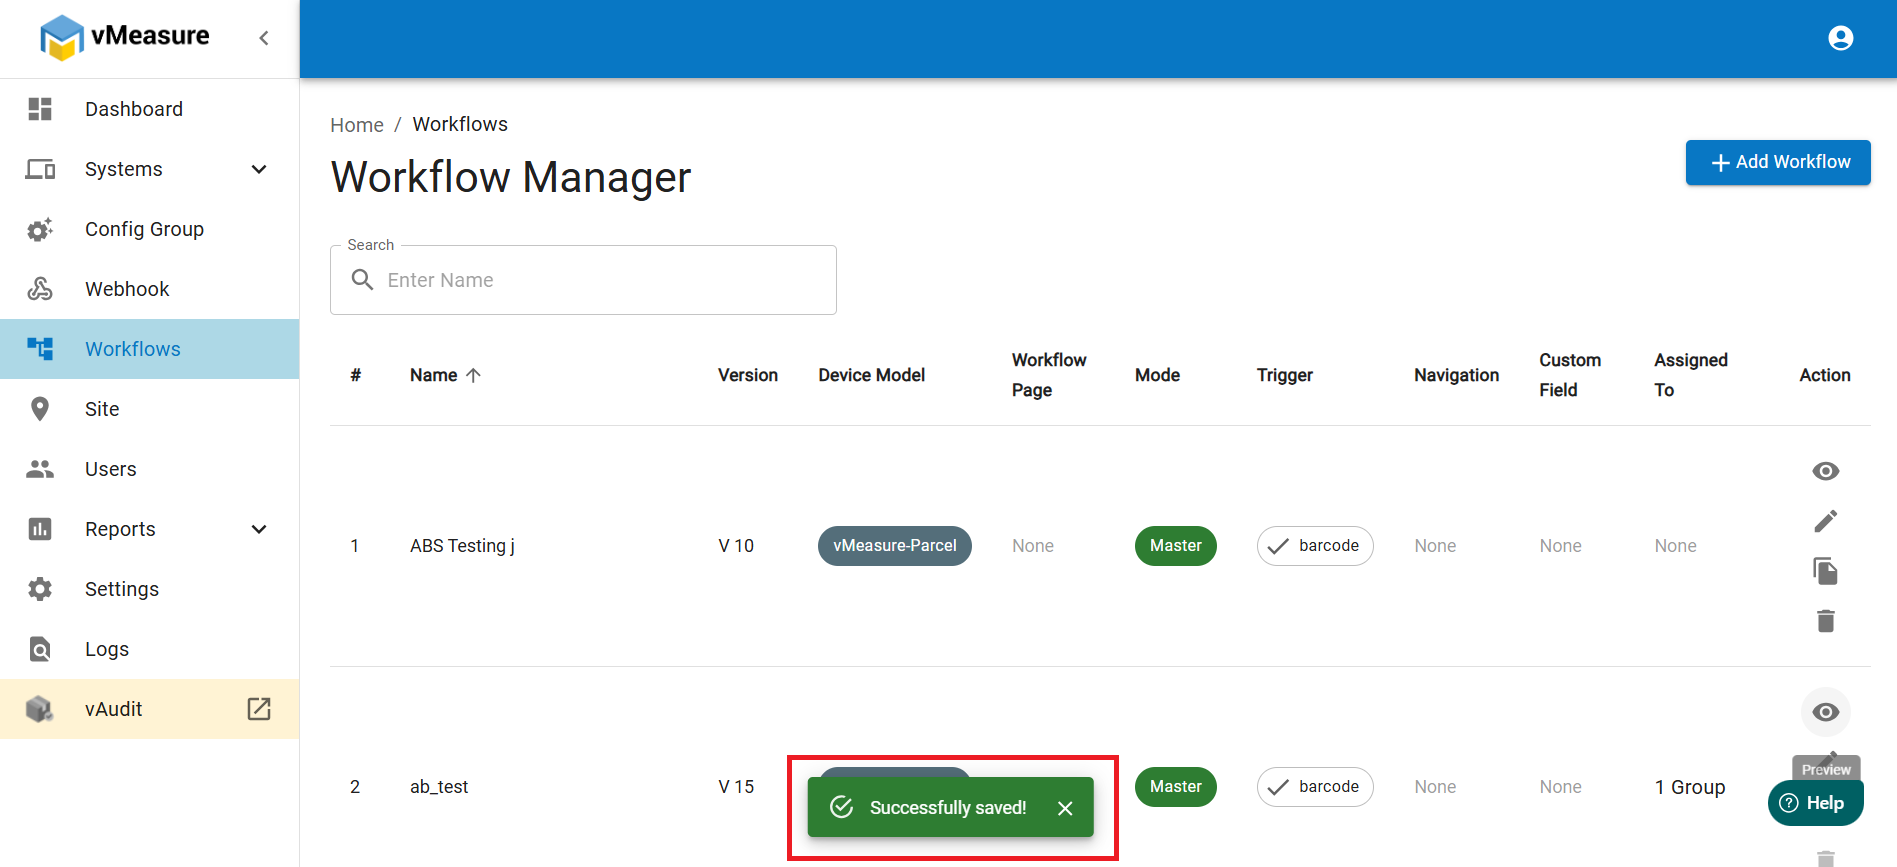1897x867 pixels.
Task: Click the Users people icon
Action: (40, 469)
